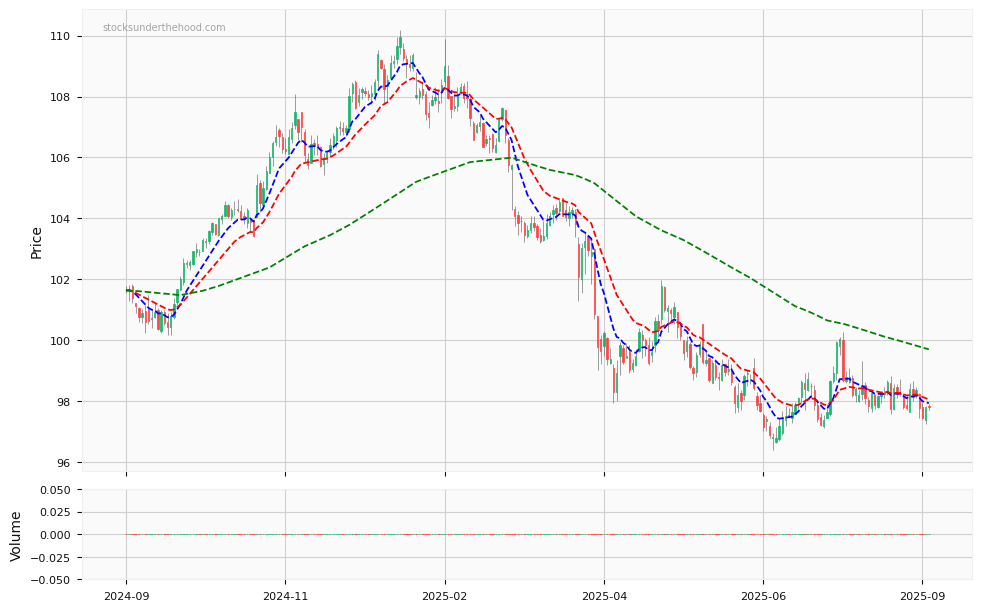Screen dimensions: 982x611
Task: Click the 2025-06 date label
Action: 763,596
